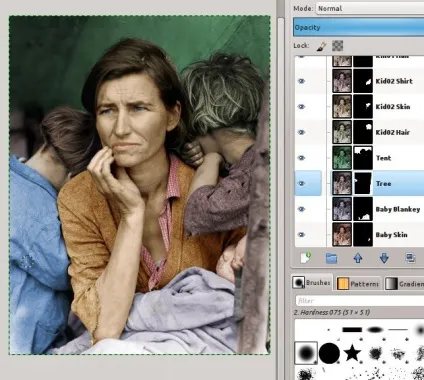
Task: Select the Kid02 Hair layer thumbnail
Action: (x=342, y=132)
